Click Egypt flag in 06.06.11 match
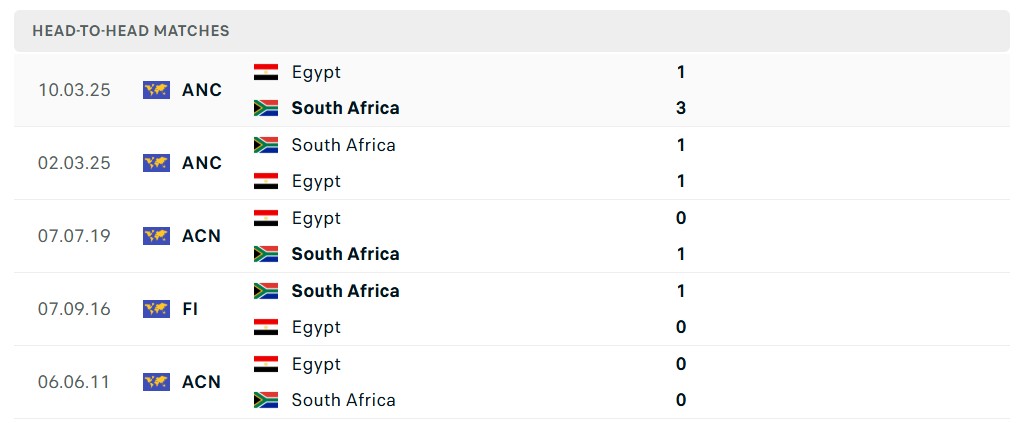The image size is (1018, 423). pos(266,364)
